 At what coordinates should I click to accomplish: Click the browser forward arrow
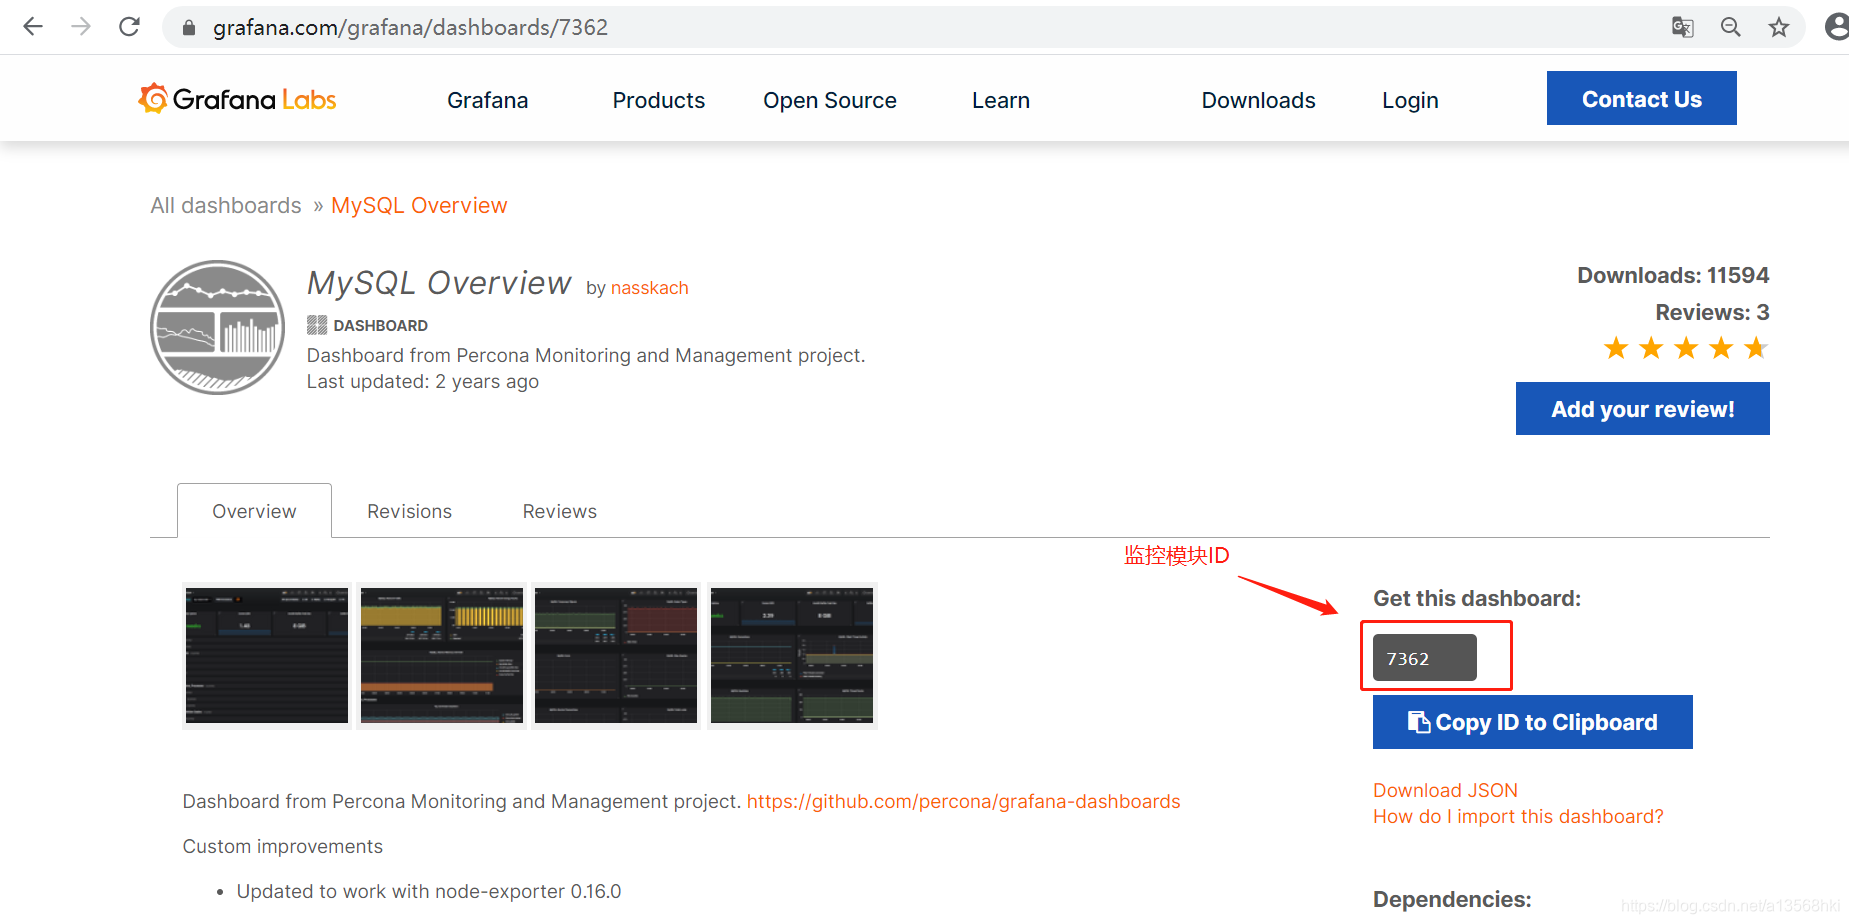81,27
